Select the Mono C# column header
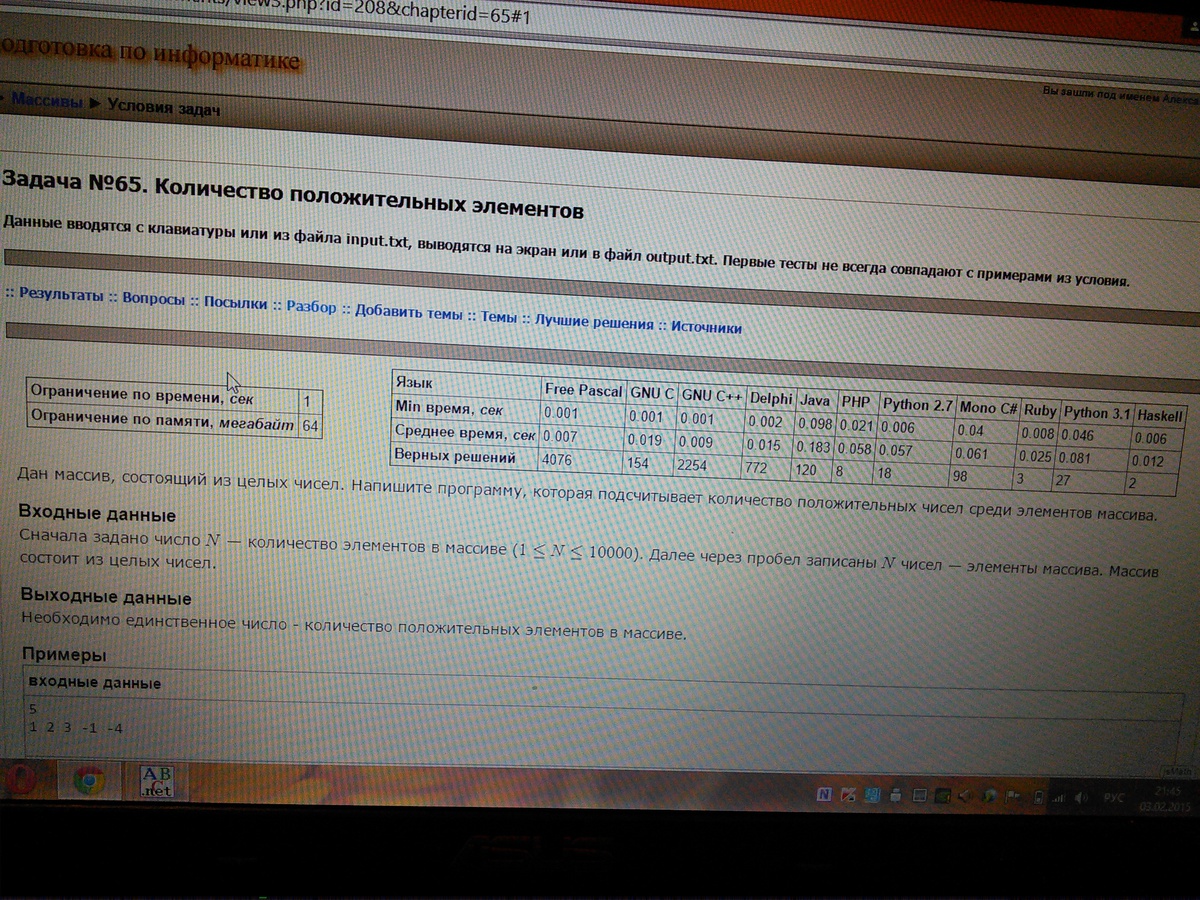 [x=988, y=408]
